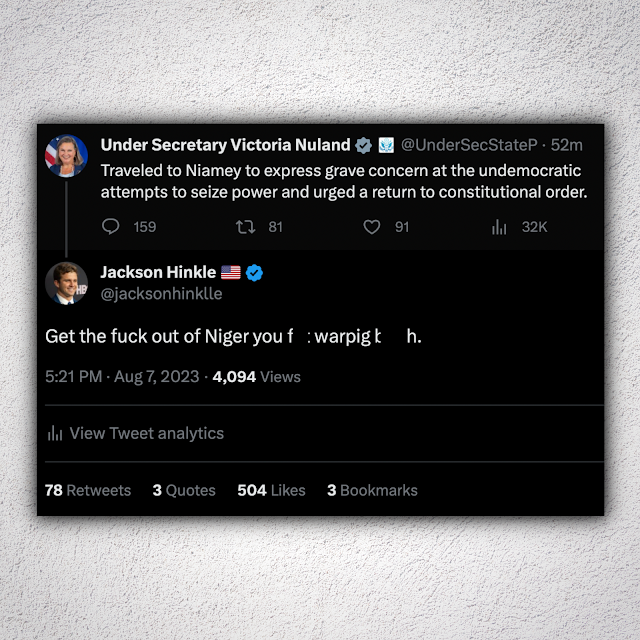The height and width of the screenshot is (640, 640).
Task: Like Victoria Nuland's tweet with the heart
Action: (x=372, y=227)
